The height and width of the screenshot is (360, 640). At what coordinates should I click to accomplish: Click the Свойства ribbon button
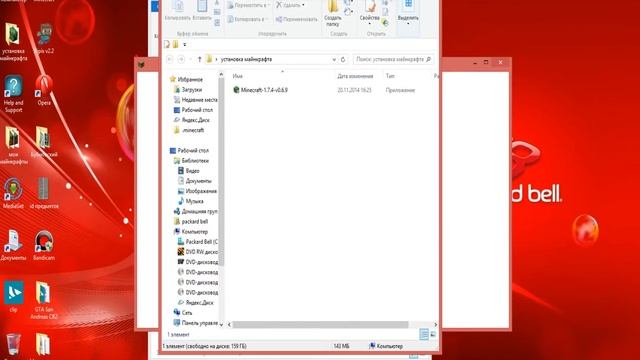369,12
